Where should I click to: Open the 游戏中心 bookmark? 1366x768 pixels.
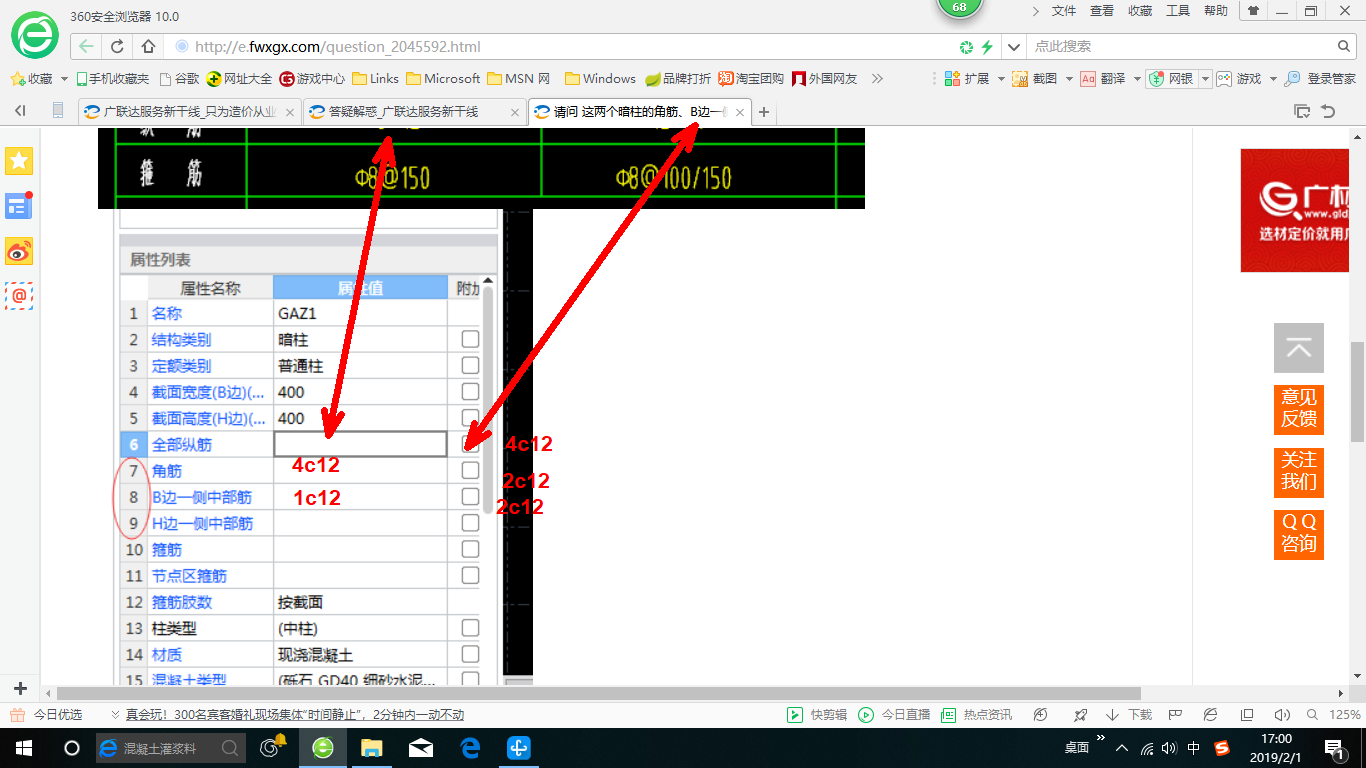click(x=312, y=78)
